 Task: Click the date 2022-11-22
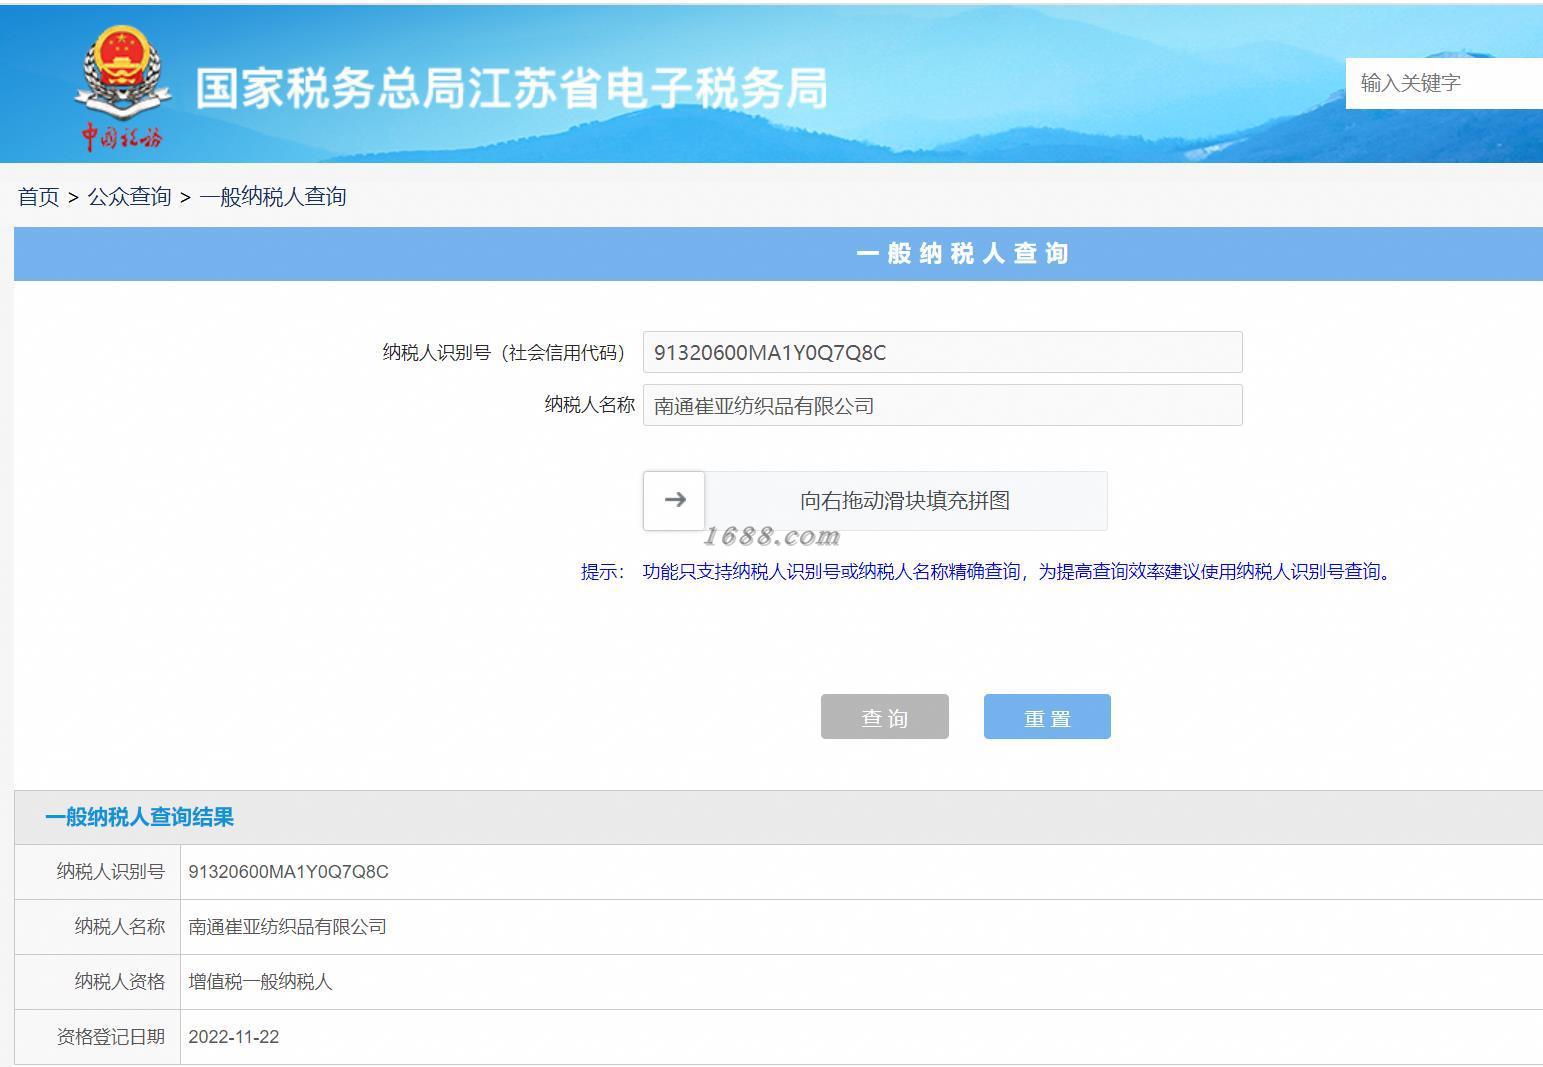[x=233, y=1037]
